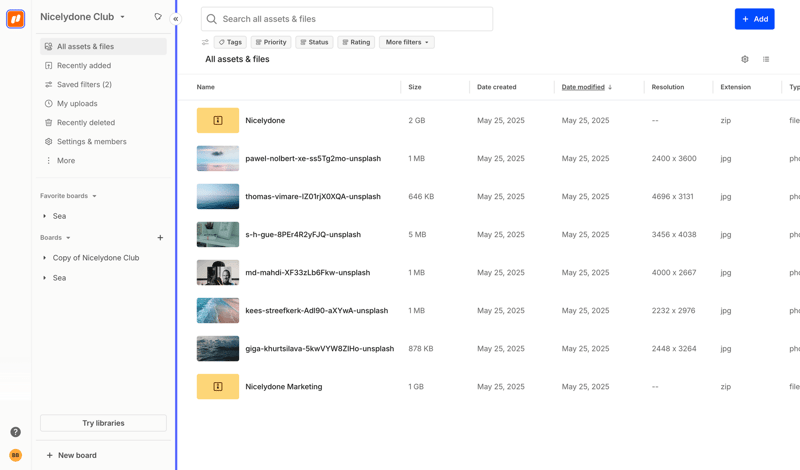Click the 4696 x 3131 resolution cell
Image resolution: width=800 pixels, height=470 pixels.
pos(672,196)
